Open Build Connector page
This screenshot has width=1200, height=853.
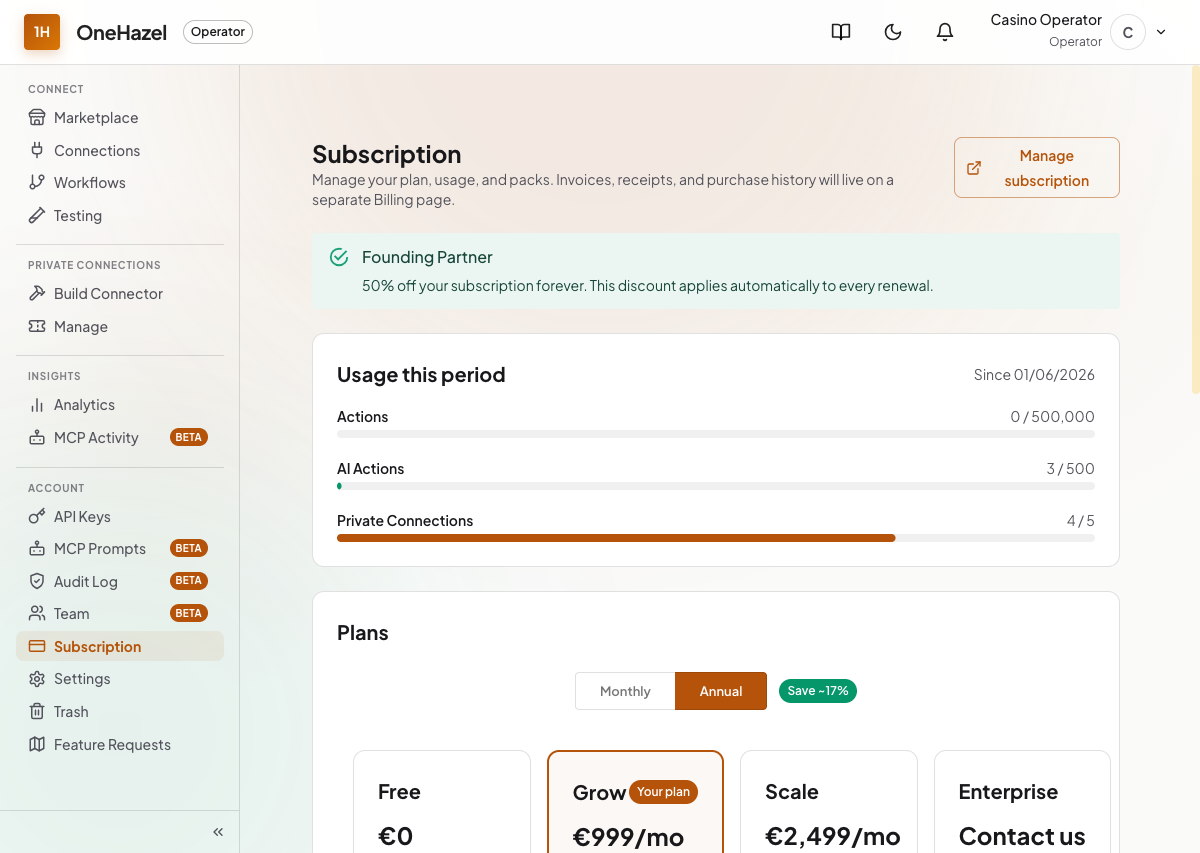coord(120,294)
